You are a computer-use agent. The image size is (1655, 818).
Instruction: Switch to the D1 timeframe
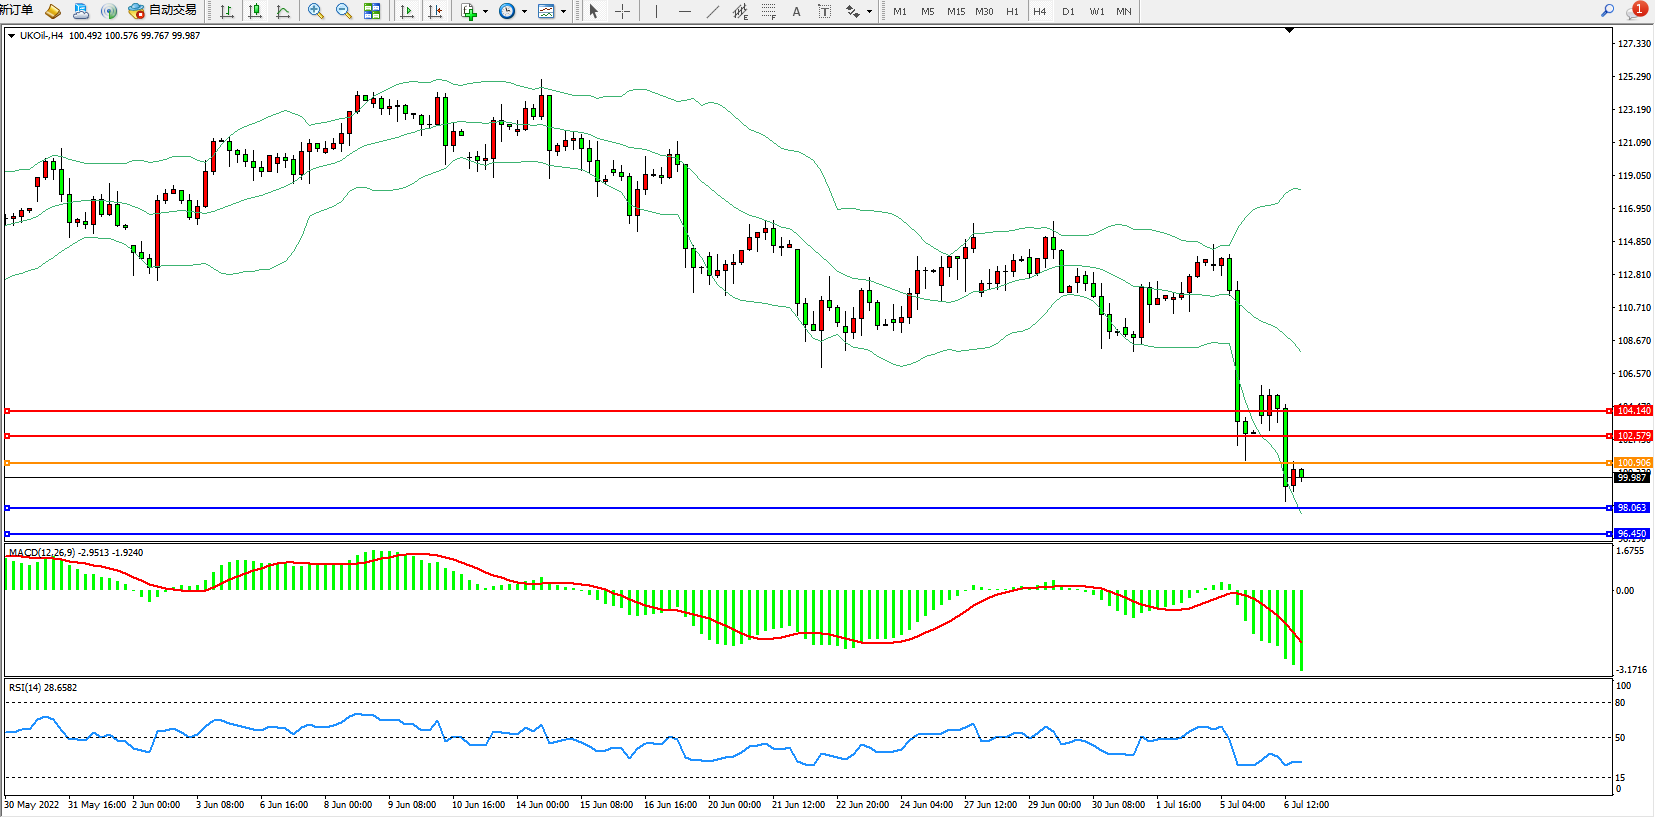1068,11
